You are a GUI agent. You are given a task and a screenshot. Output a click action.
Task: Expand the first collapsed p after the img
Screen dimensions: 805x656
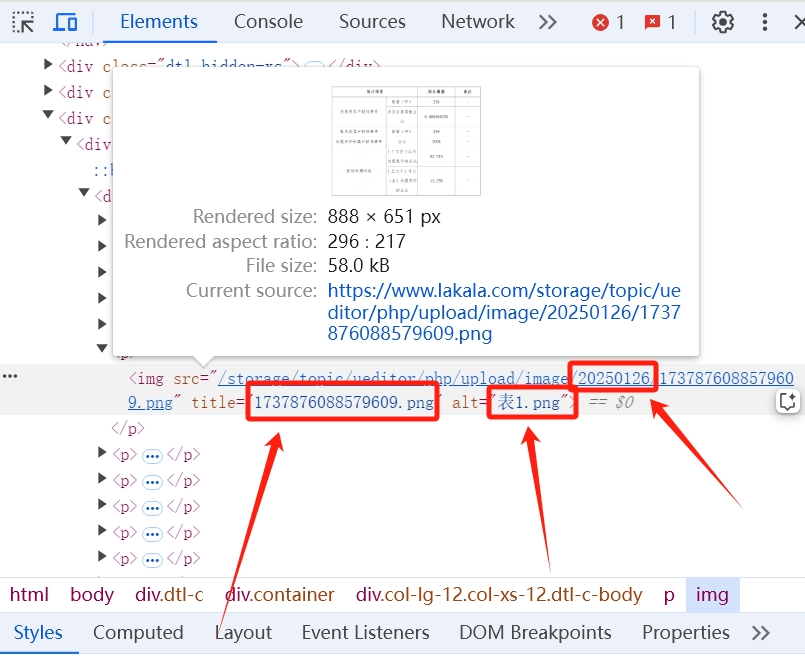coord(102,452)
